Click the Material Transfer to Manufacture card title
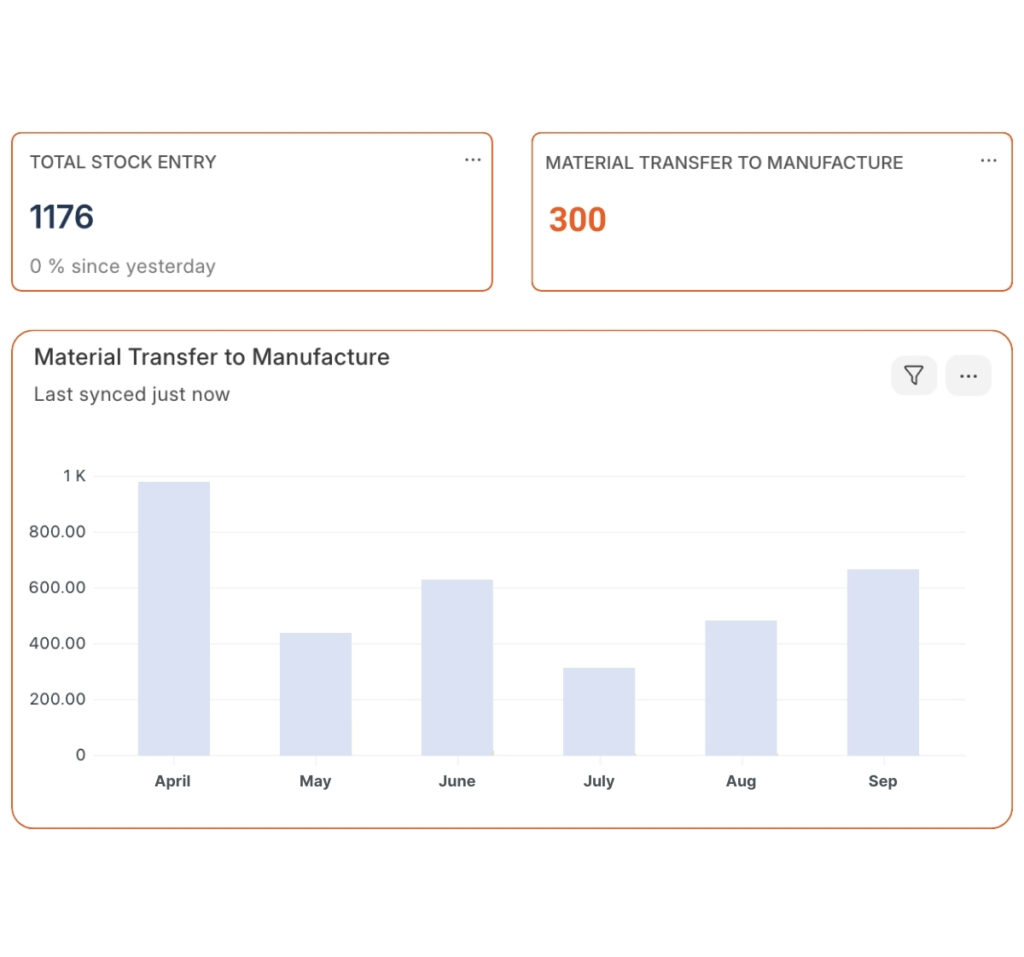Screen dimensions: 1024x957 click(724, 163)
